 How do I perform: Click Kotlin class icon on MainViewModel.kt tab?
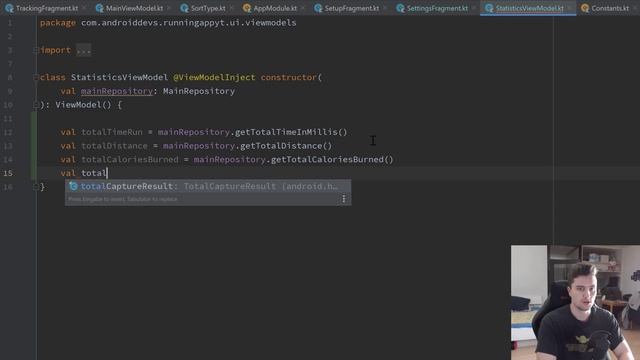[99, 8]
